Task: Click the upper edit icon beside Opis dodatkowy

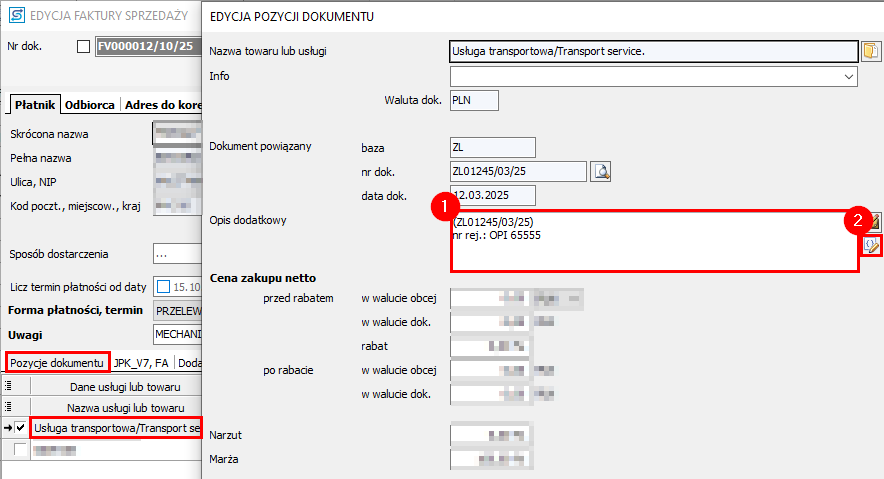Action: click(x=874, y=221)
